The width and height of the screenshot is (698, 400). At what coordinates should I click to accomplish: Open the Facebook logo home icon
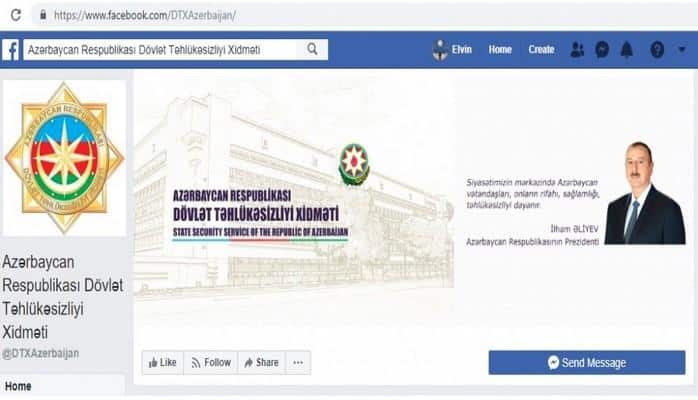pos(10,49)
